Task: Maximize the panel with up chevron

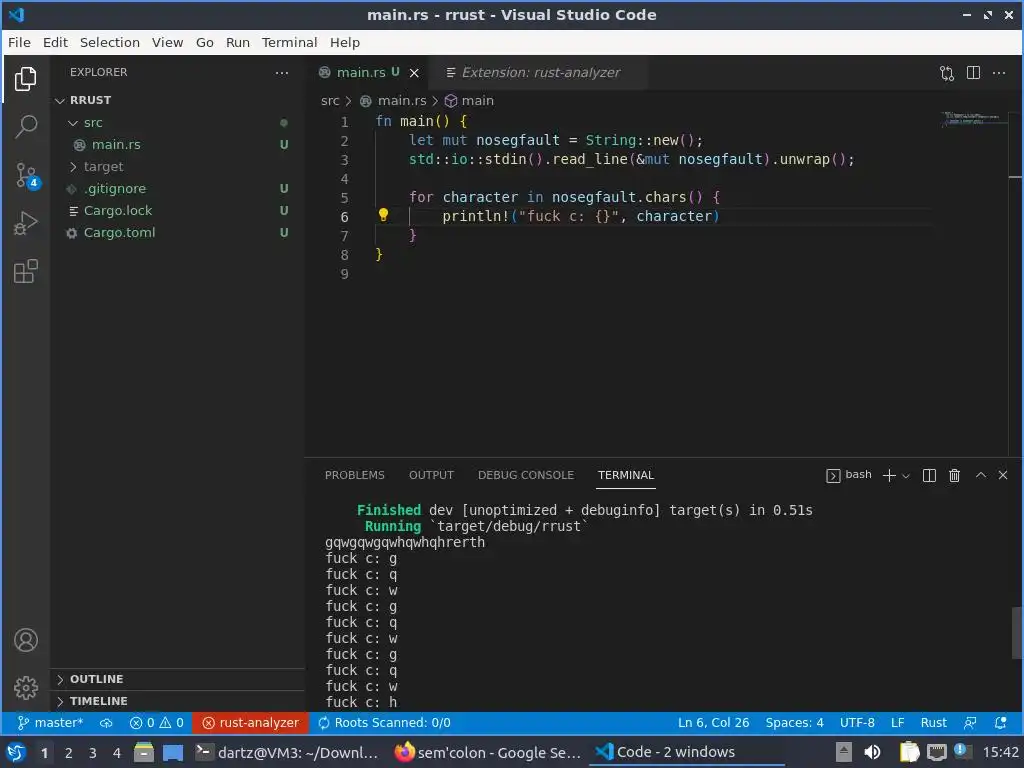Action: (980, 475)
